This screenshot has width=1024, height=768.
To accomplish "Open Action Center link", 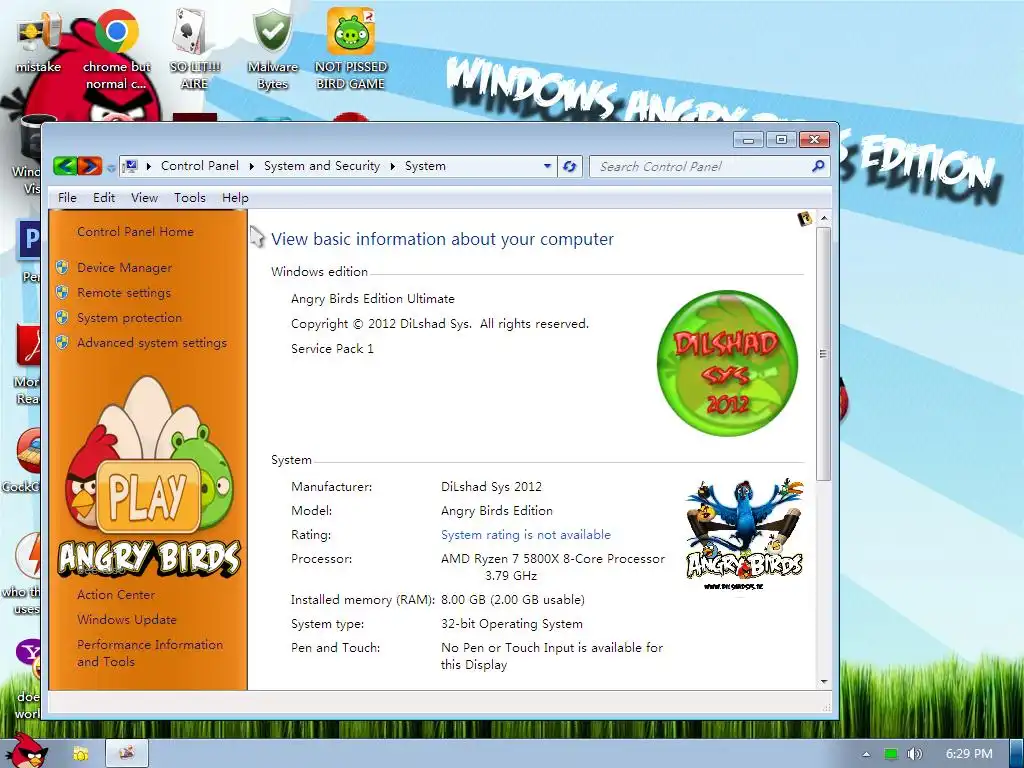I will pyautogui.click(x=116, y=595).
